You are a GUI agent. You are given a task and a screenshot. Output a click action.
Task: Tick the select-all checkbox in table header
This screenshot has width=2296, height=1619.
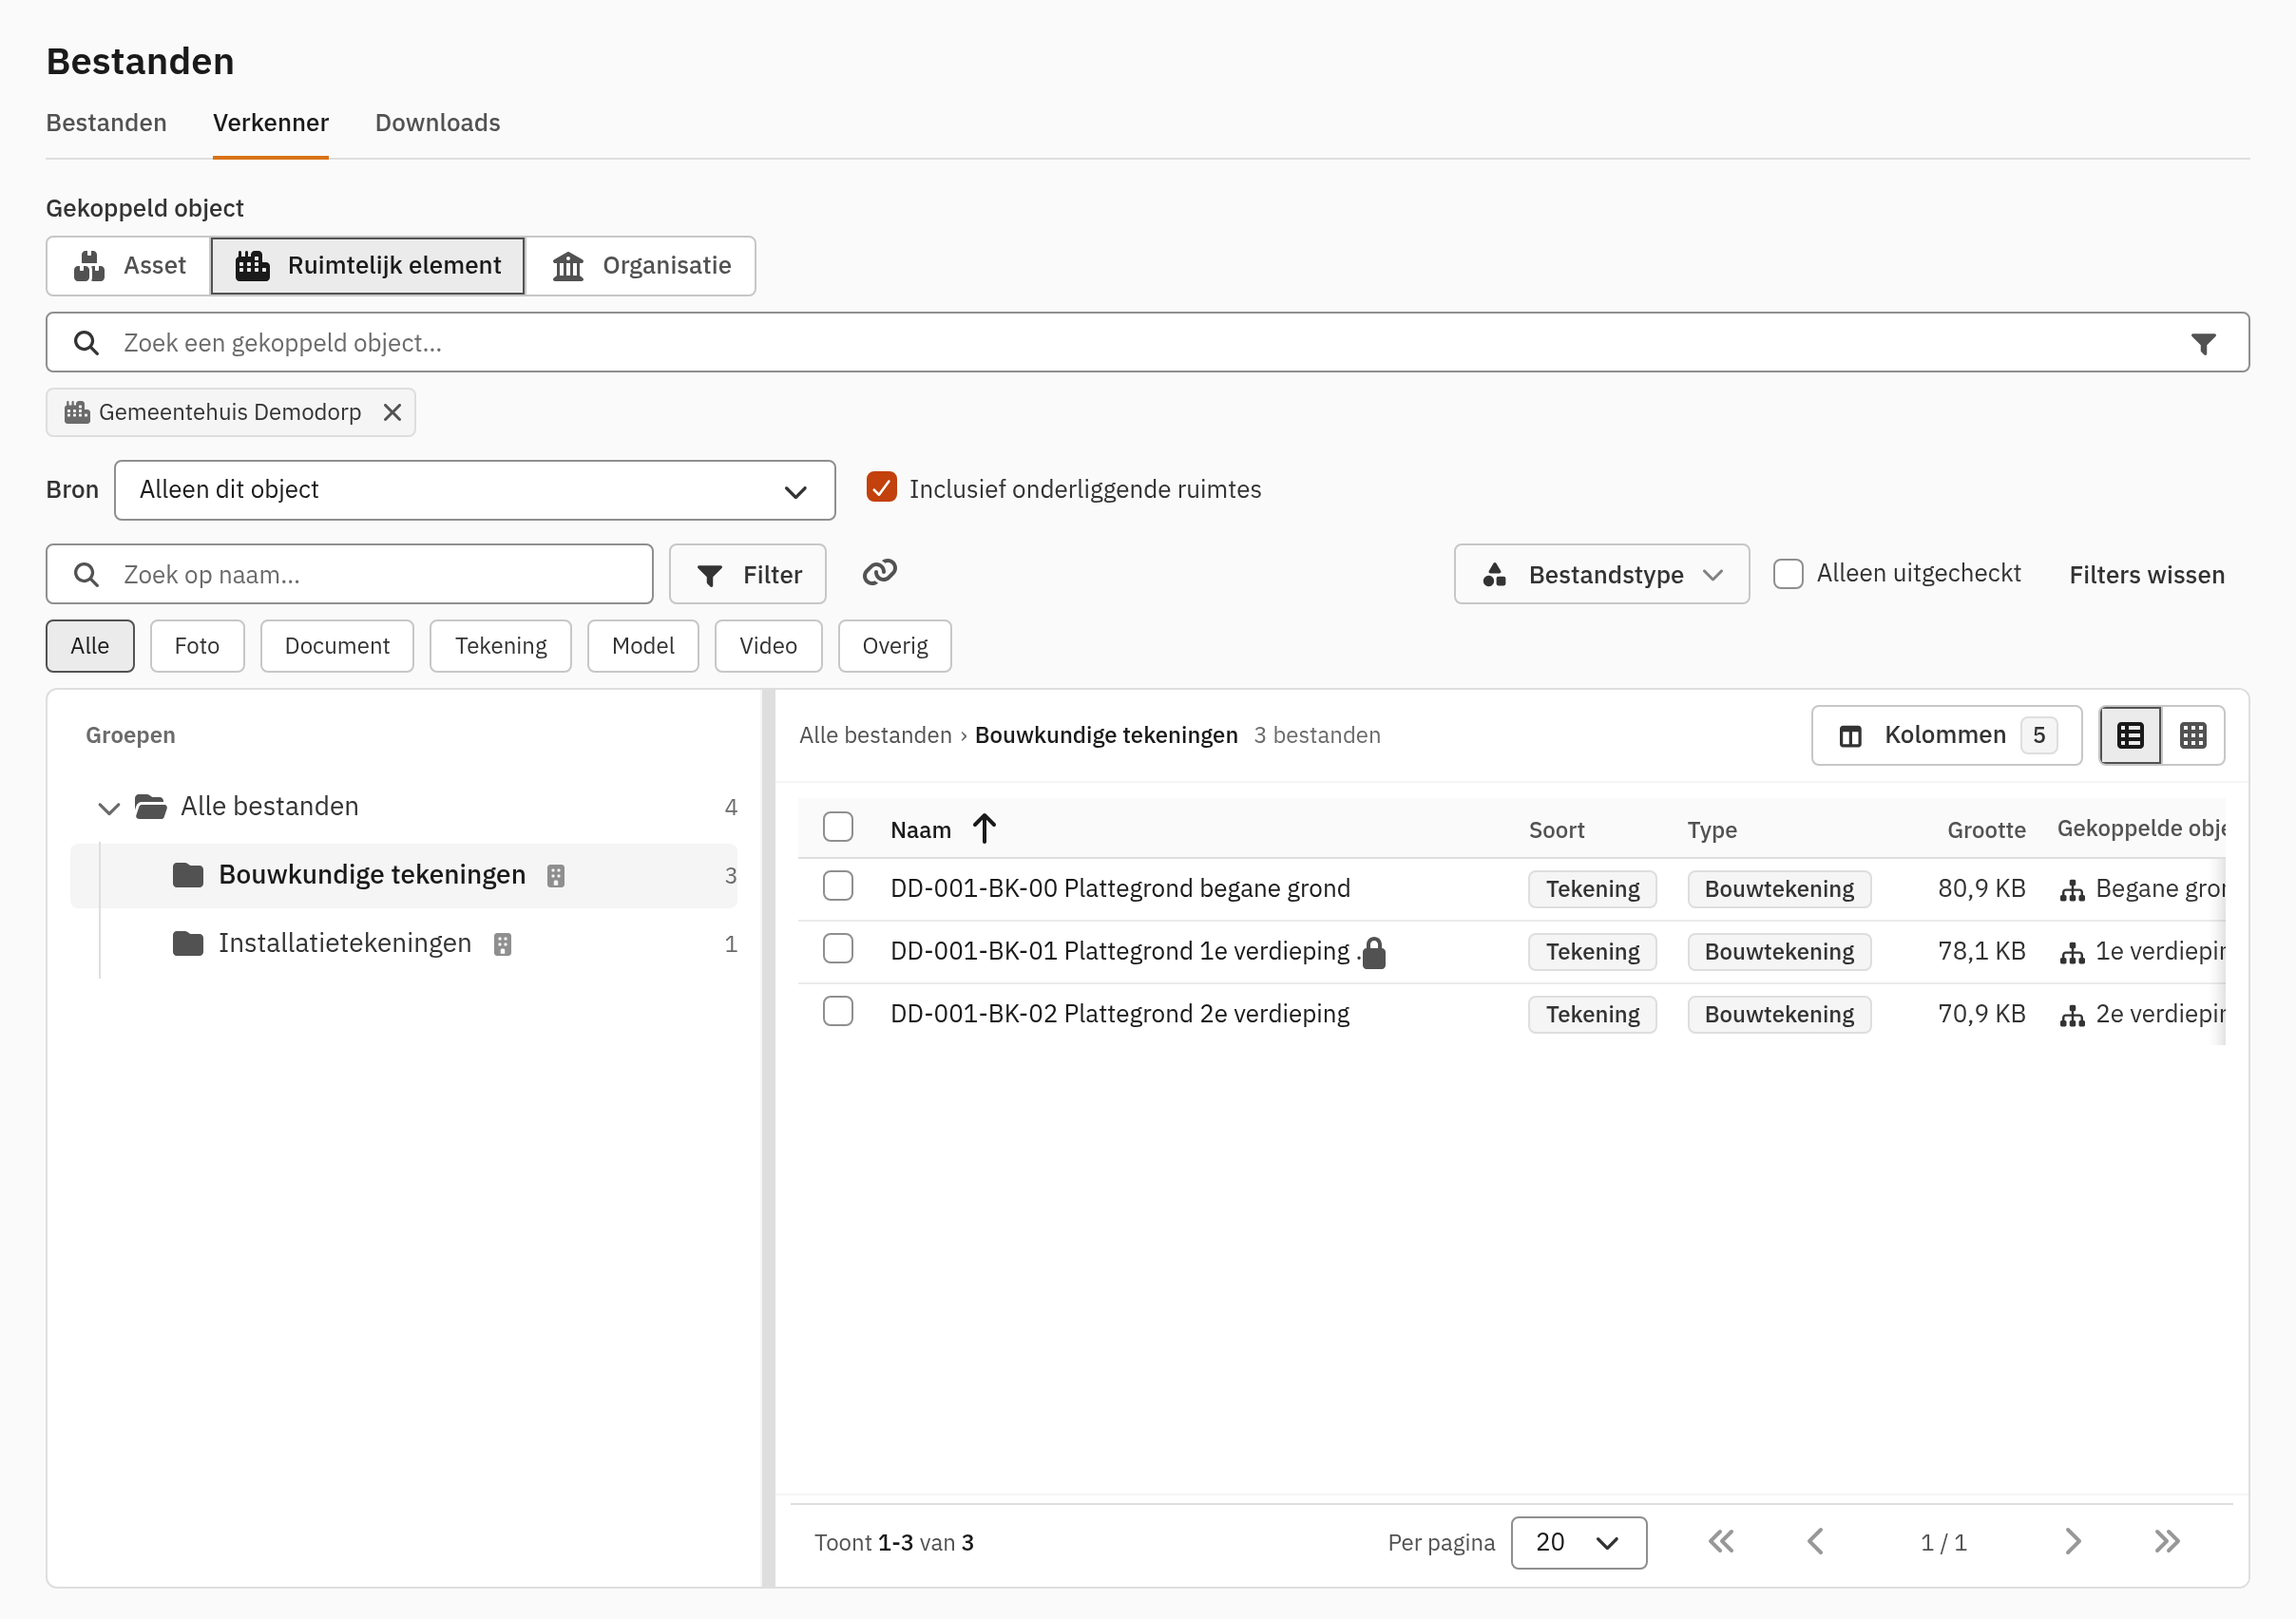tap(837, 827)
